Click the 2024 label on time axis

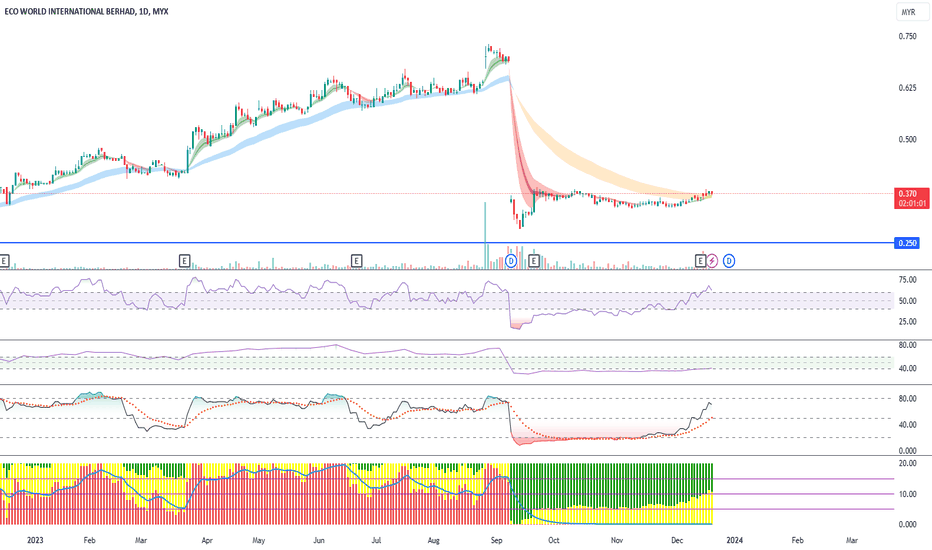pos(734,540)
